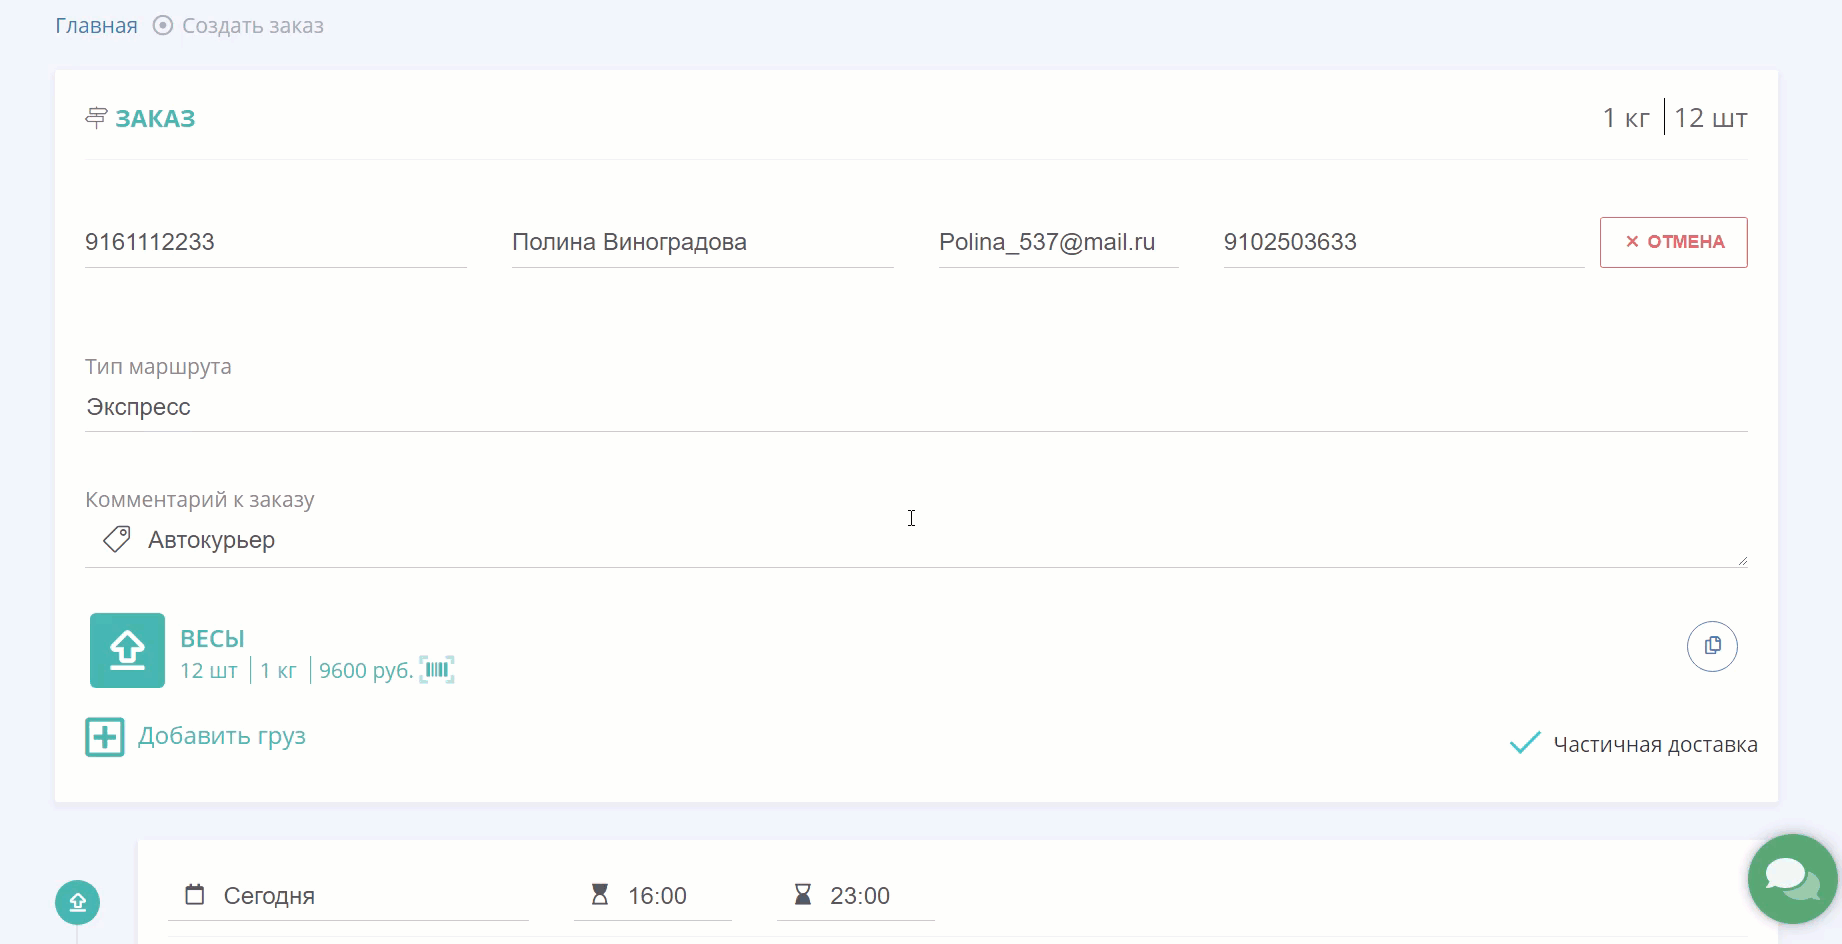Open the Тип маршрута dropdown showing Экспресс
The height and width of the screenshot is (944, 1842).
916,407
